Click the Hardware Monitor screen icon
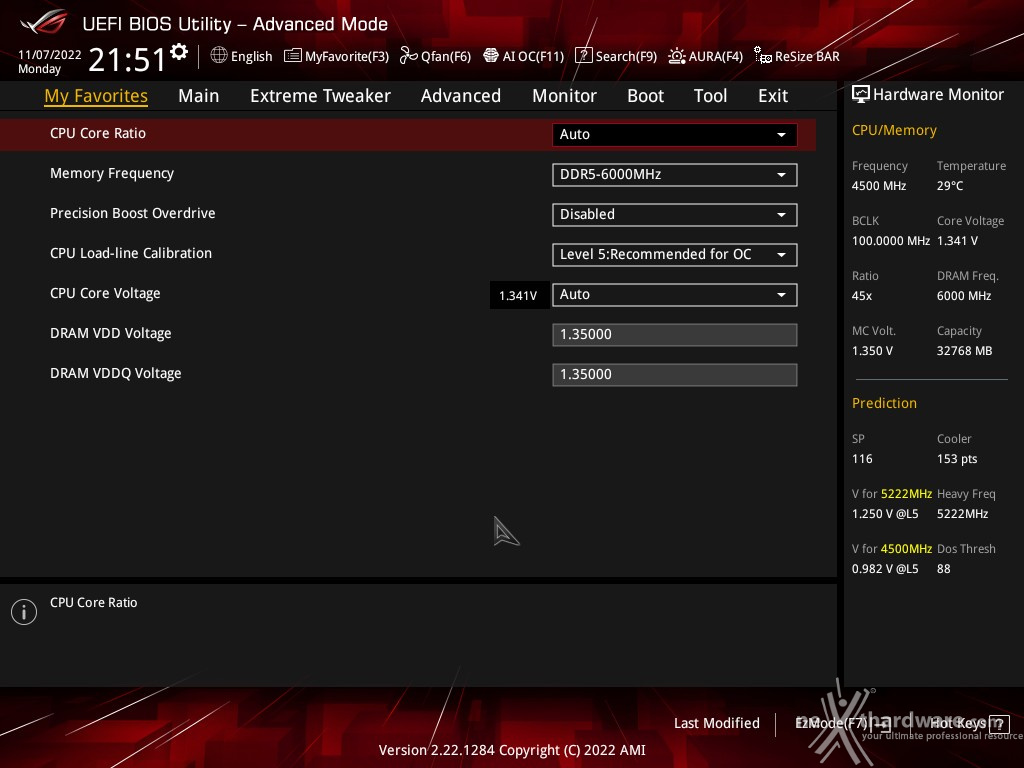This screenshot has height=768, width=1024. click(x=861, y=95)
